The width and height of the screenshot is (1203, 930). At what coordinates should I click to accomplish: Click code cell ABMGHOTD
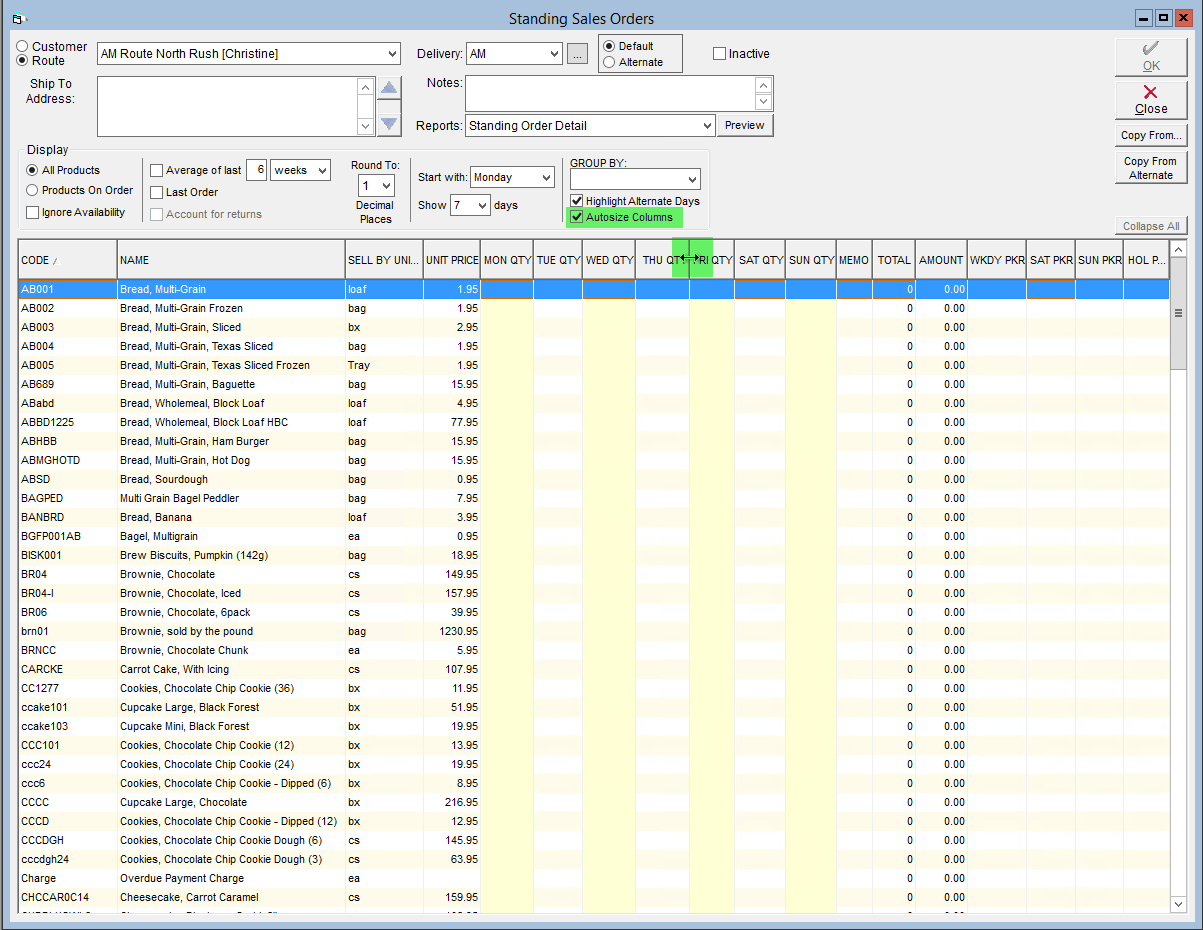[68, 460]
